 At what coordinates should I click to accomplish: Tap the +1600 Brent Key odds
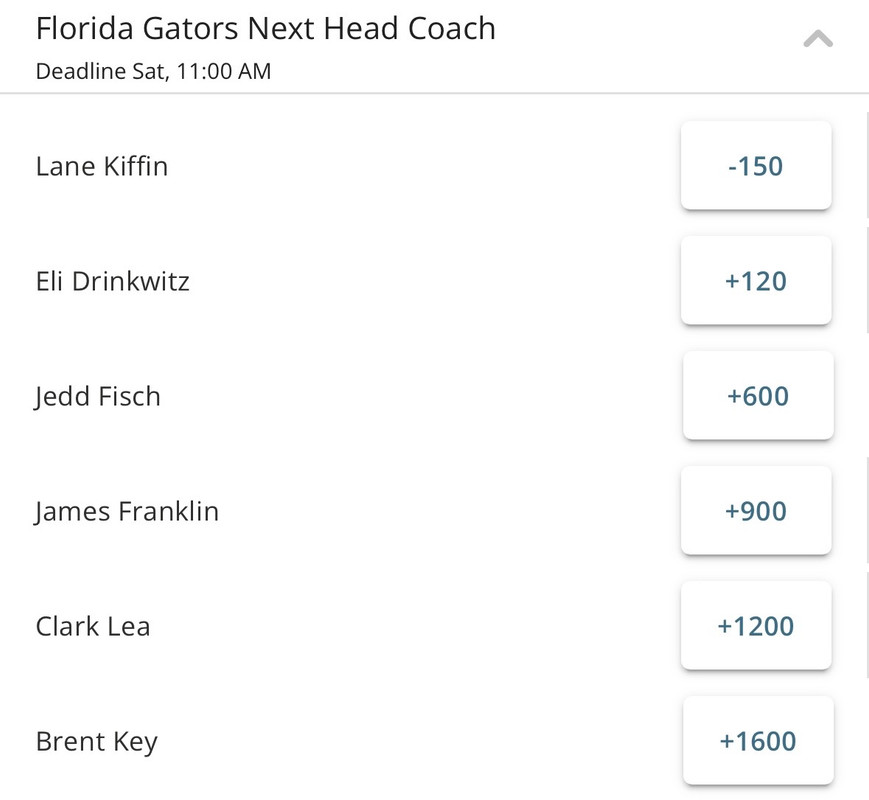pos(758,741)
